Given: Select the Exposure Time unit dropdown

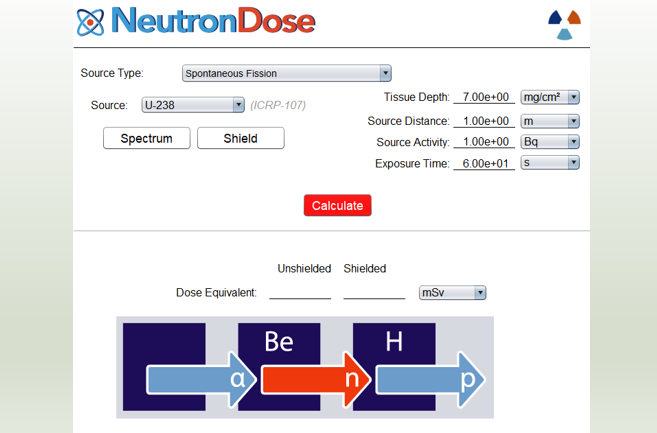Looking at the screenshot, I should [550, 163].
